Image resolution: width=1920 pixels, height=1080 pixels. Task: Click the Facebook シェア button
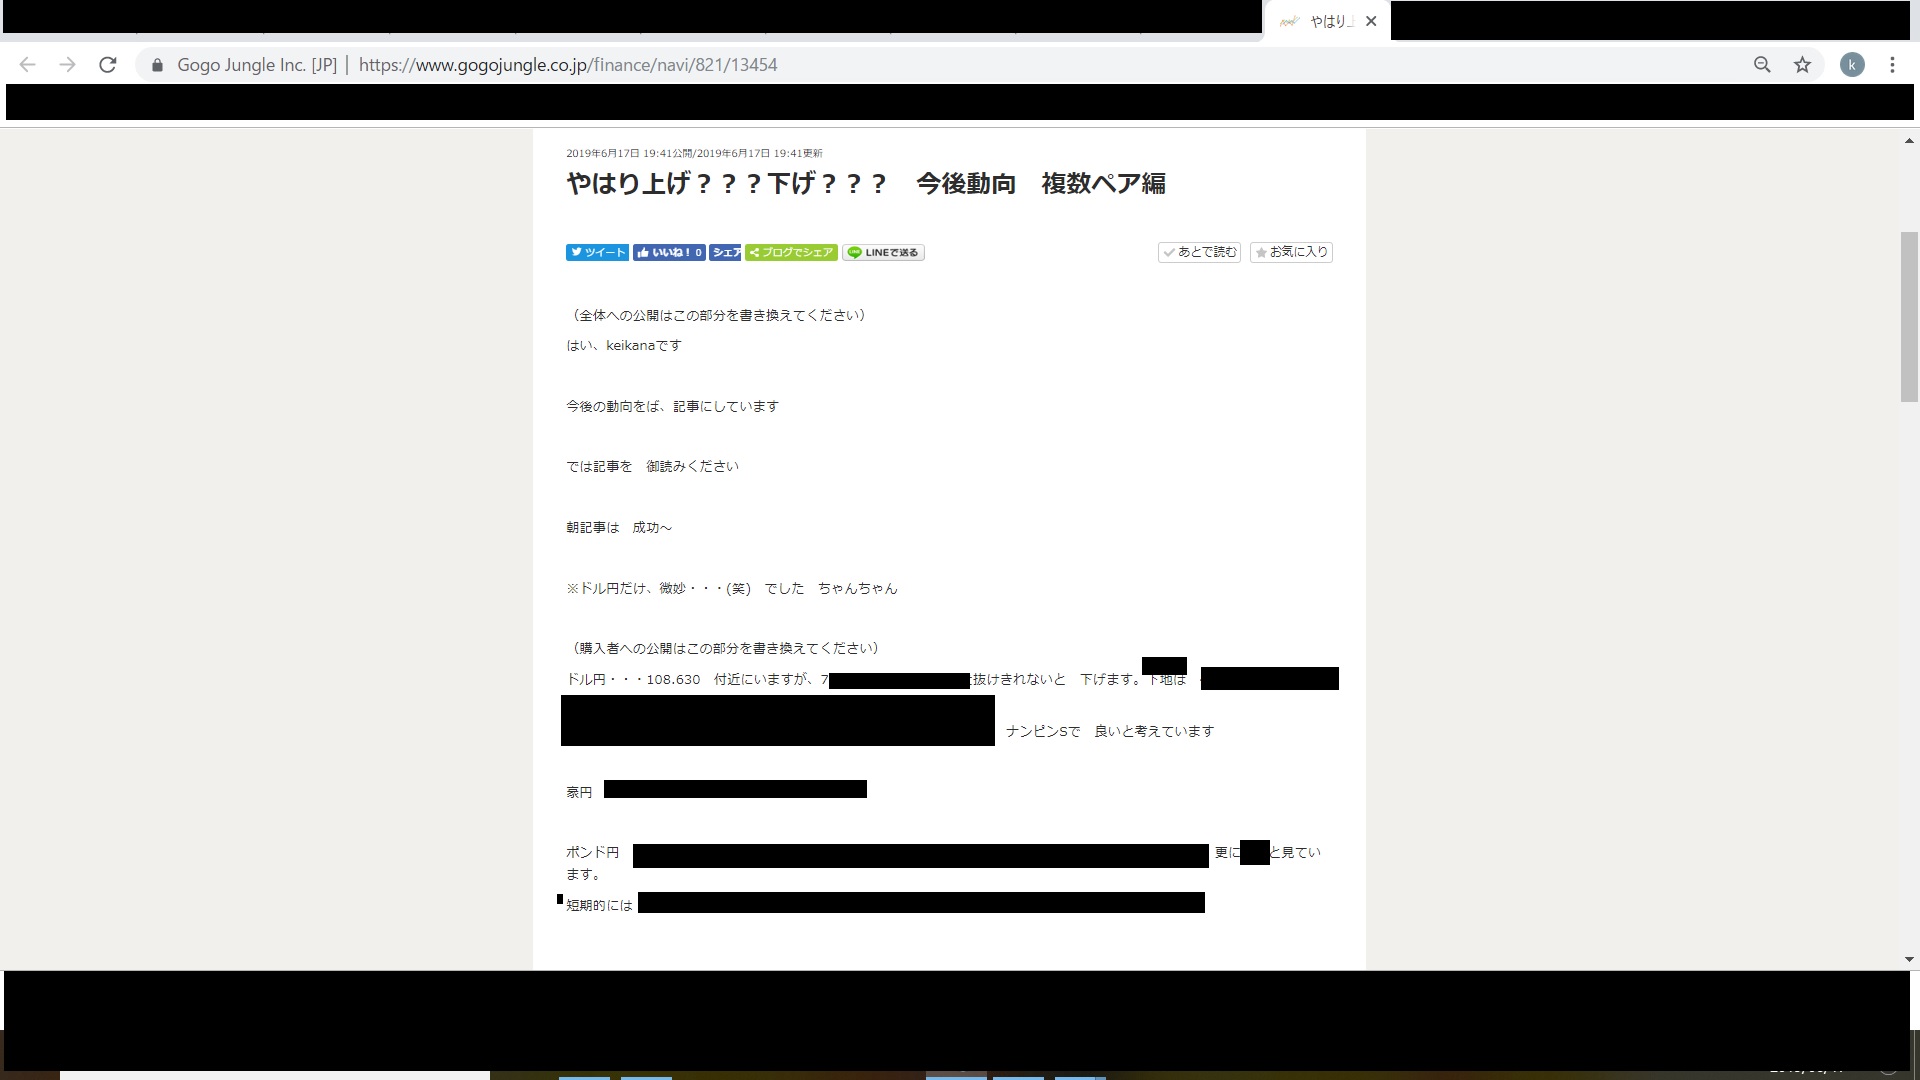tap(725, 253)
